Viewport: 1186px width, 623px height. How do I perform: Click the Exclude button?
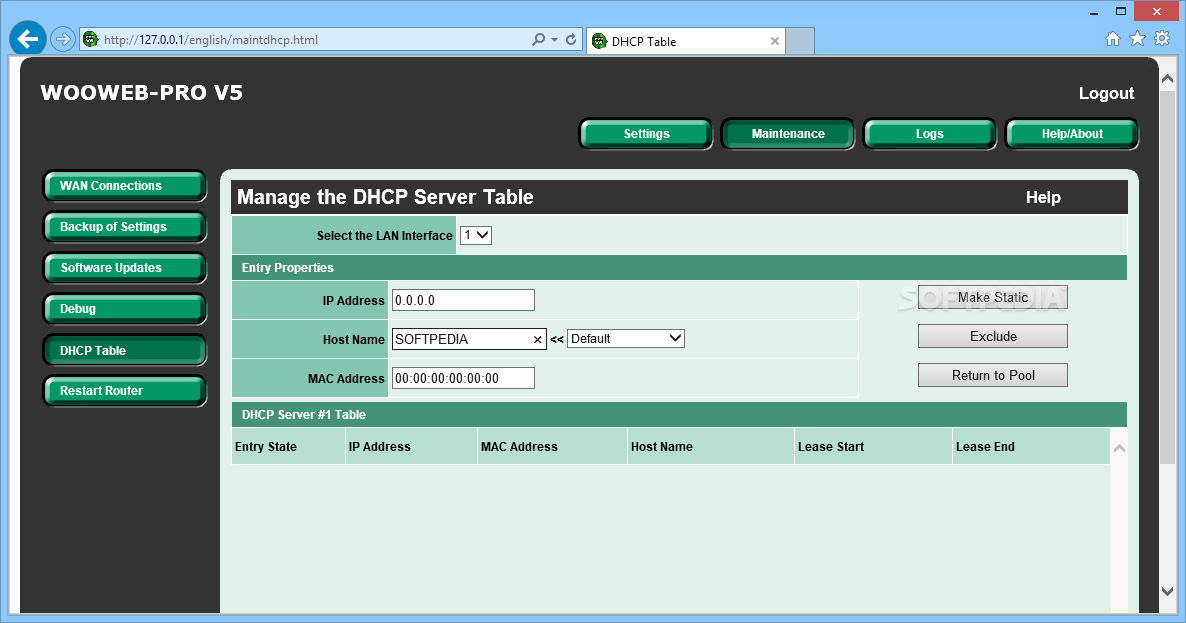pos(992,336)
